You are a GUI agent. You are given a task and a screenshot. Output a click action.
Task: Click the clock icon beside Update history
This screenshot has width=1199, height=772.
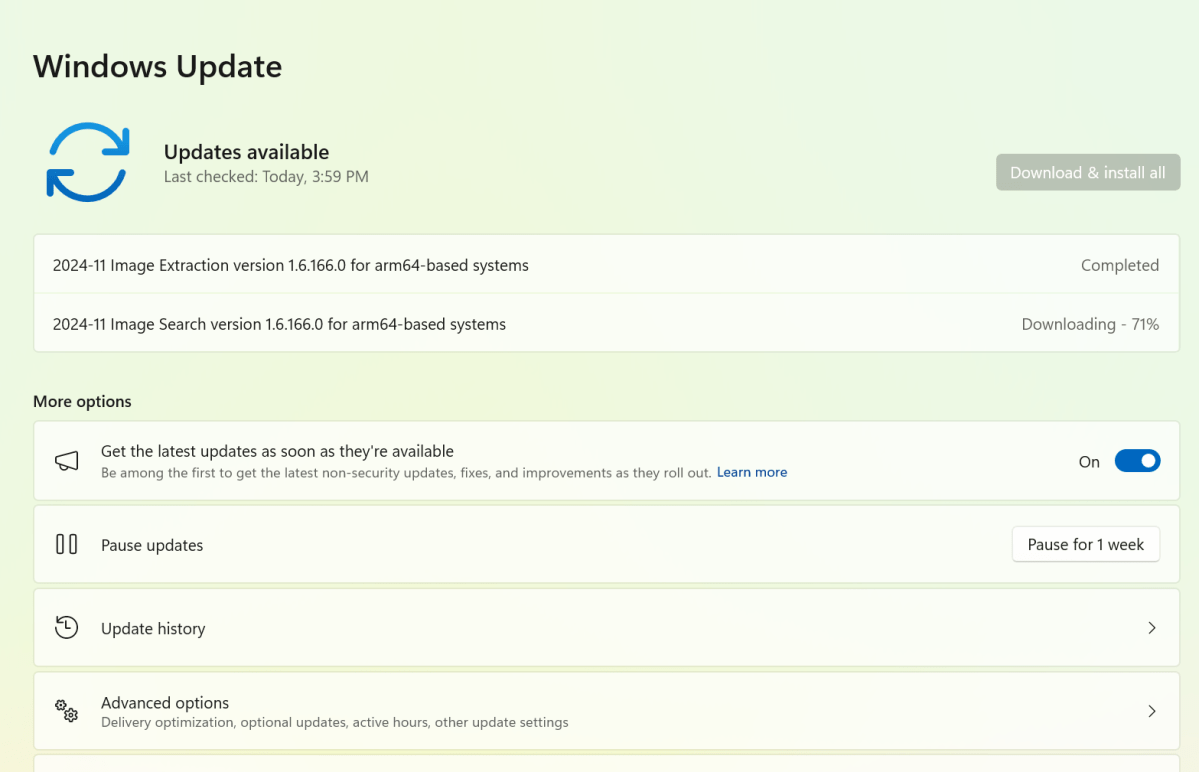pyautogui.click(x=66, y=627)
